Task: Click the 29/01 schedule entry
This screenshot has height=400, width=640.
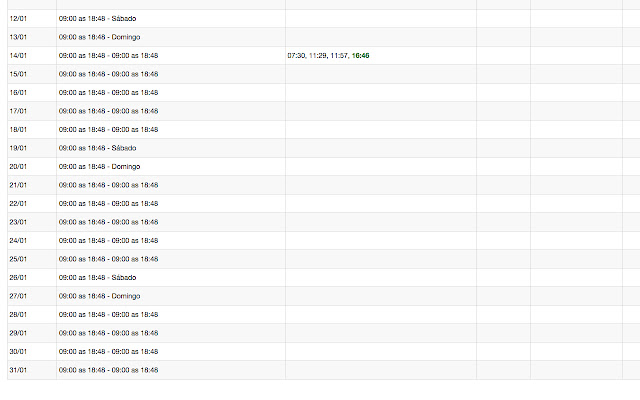Action: point(108,333)
